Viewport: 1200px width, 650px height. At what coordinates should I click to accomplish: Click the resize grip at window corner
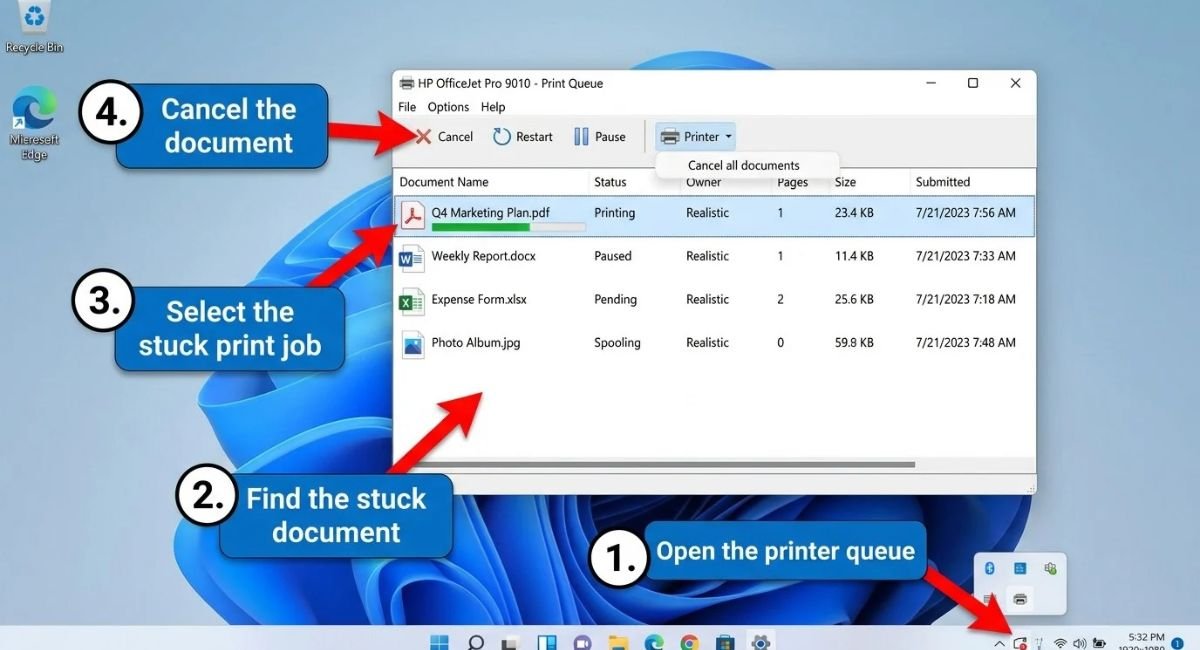[x=1030, y=487]
